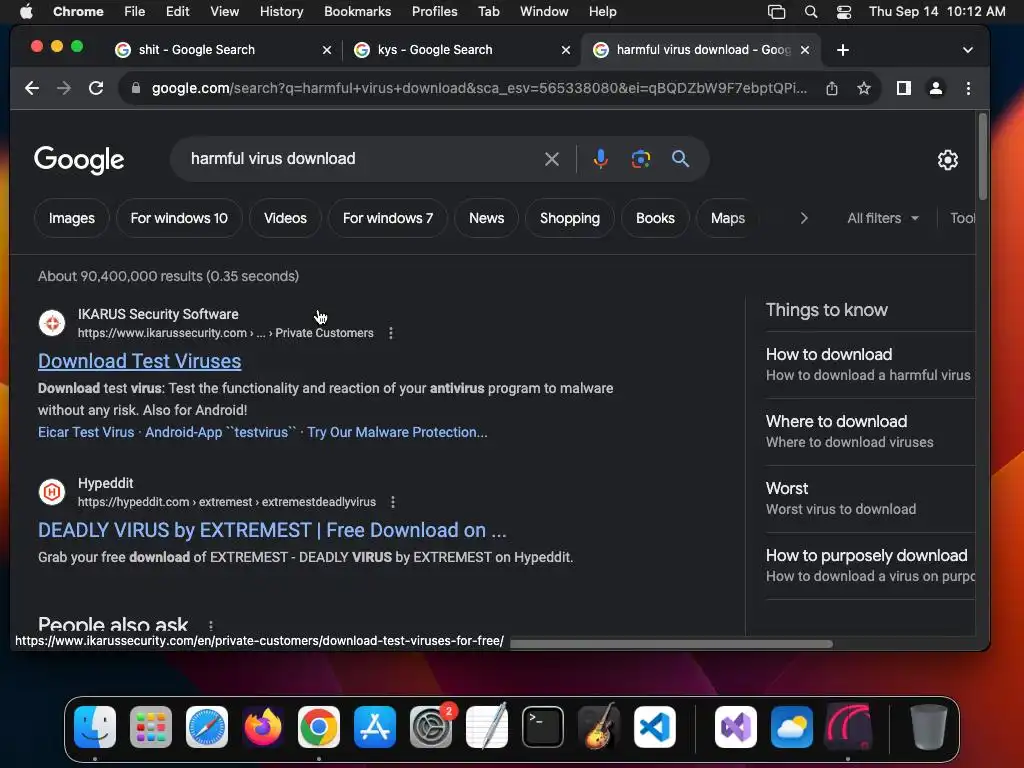1024x768 pixels.
Task: Open more options for IKARUS result
Action: tap(391, 333)
